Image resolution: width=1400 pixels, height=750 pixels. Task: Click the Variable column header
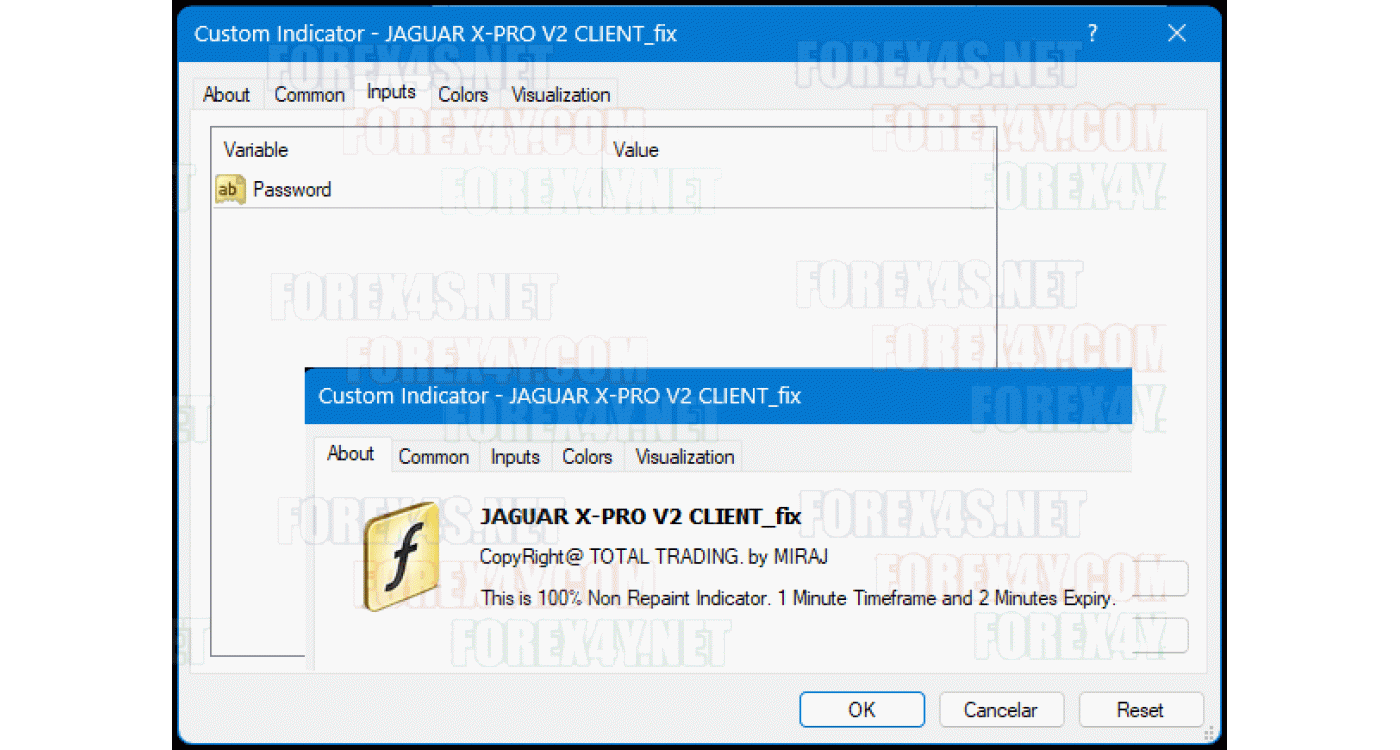point(256,150)
